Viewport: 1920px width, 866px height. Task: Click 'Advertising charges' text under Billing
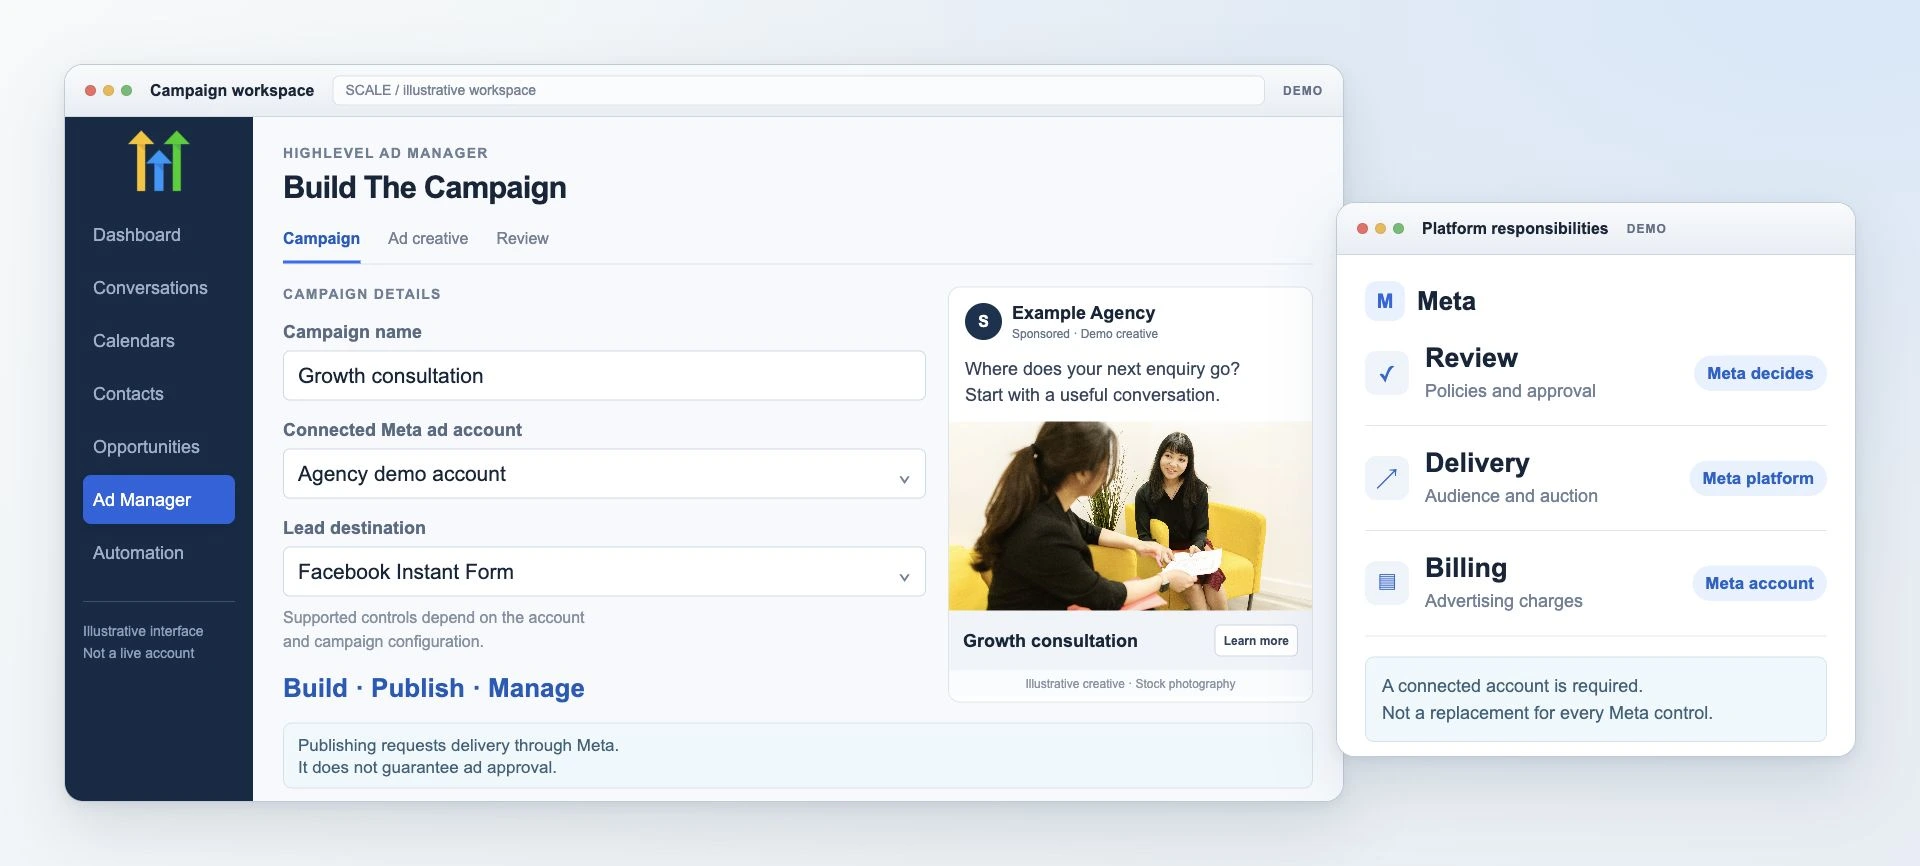click(x=1504, y=601)
